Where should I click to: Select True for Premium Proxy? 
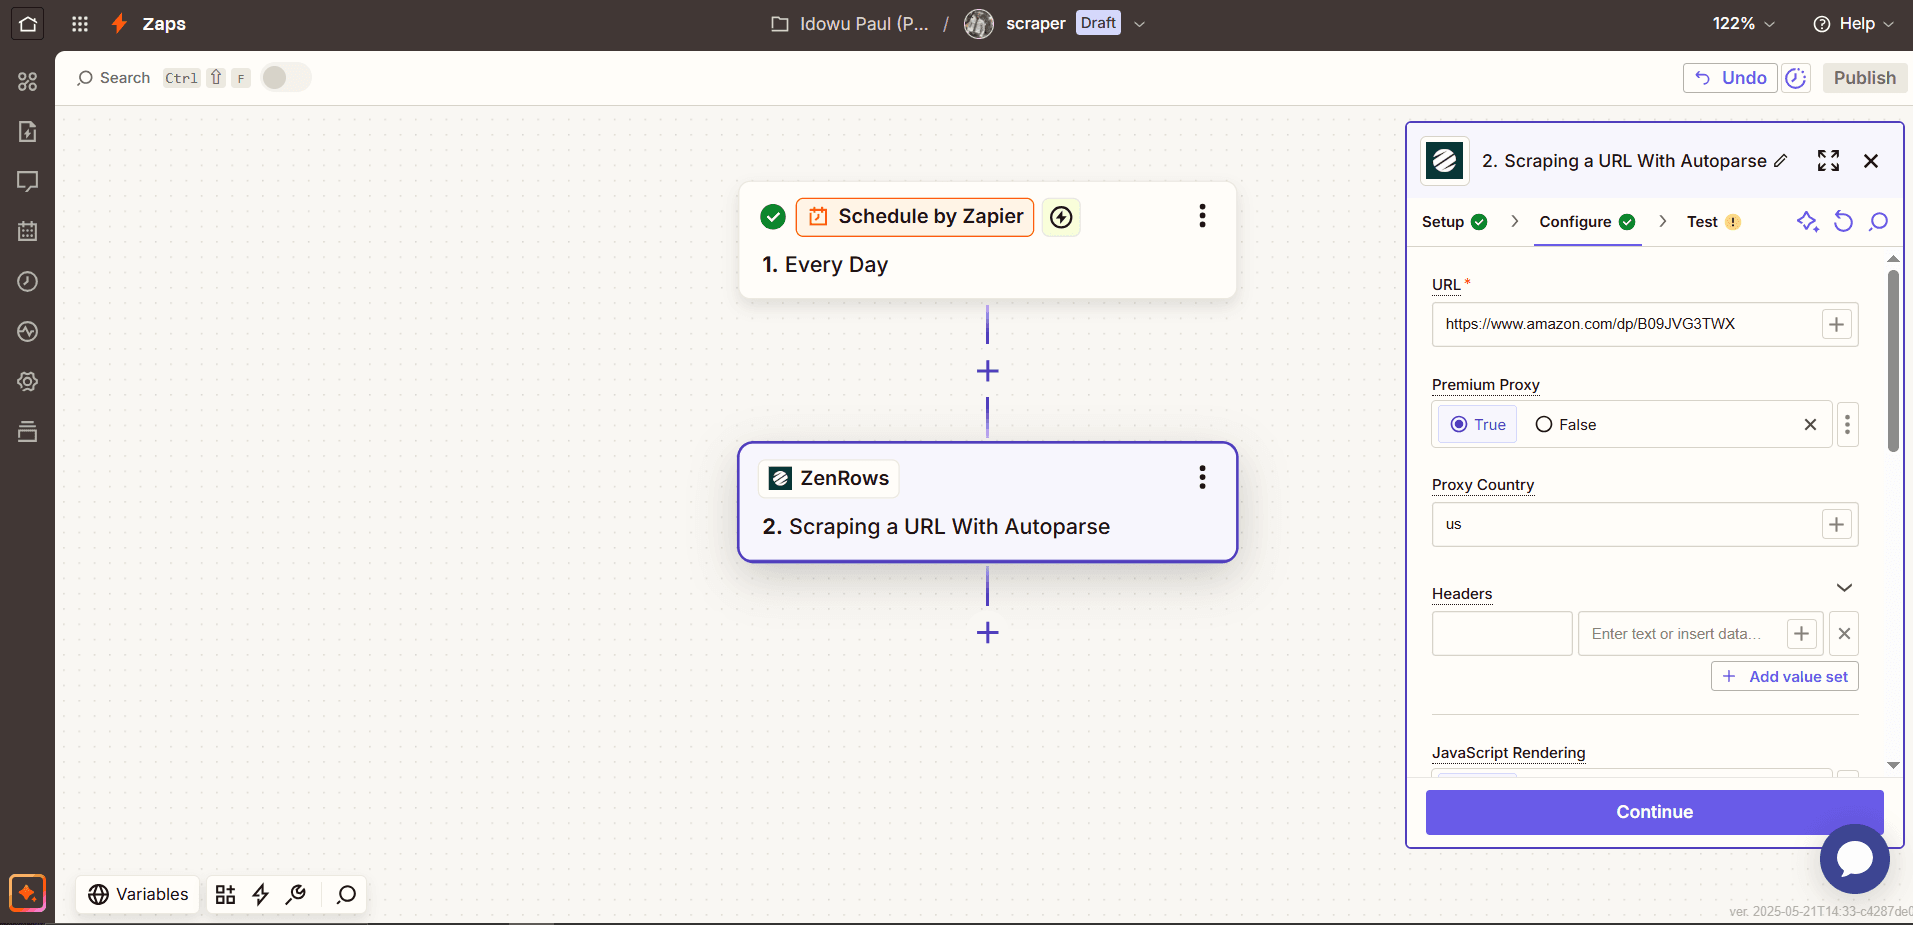pos(1478,425)
